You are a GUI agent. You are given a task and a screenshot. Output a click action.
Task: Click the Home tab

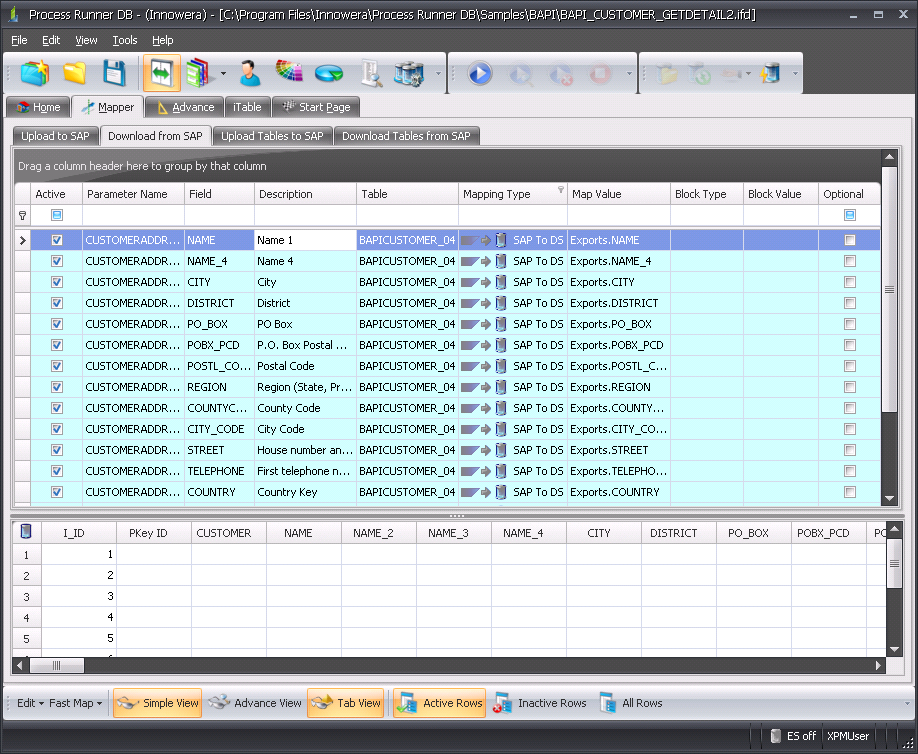pyautogui.click(x=38, y=107)
